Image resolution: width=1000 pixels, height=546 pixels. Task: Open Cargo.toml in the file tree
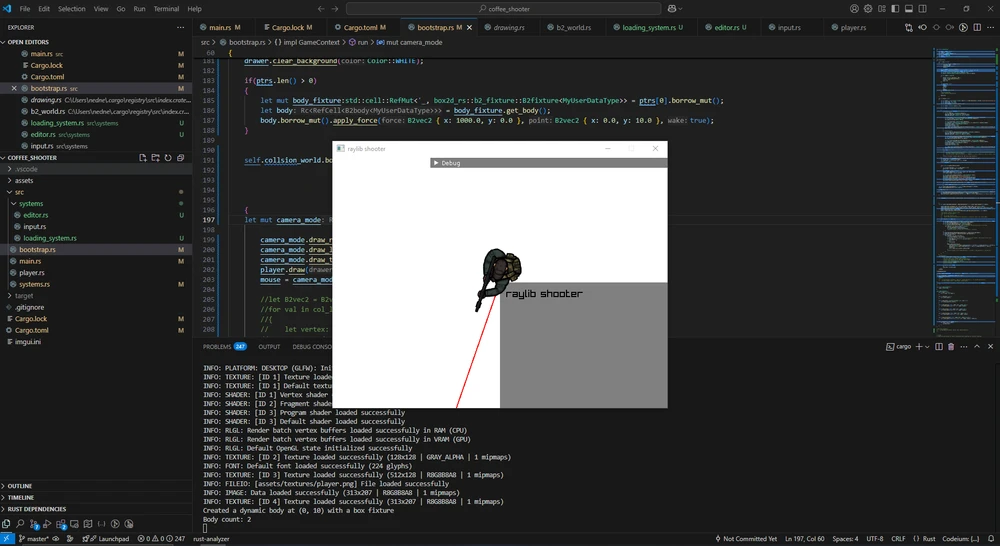pos(31,330)
